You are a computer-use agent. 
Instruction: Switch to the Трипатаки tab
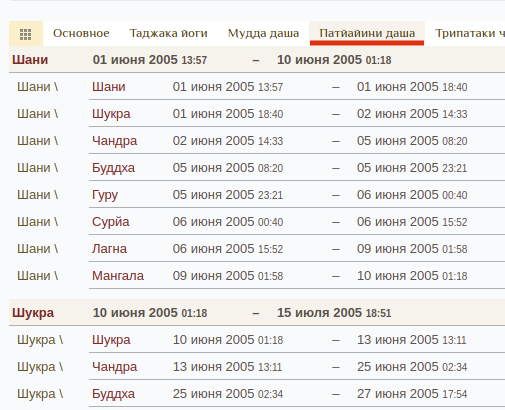pyautogui.click(x=470, y=33)
